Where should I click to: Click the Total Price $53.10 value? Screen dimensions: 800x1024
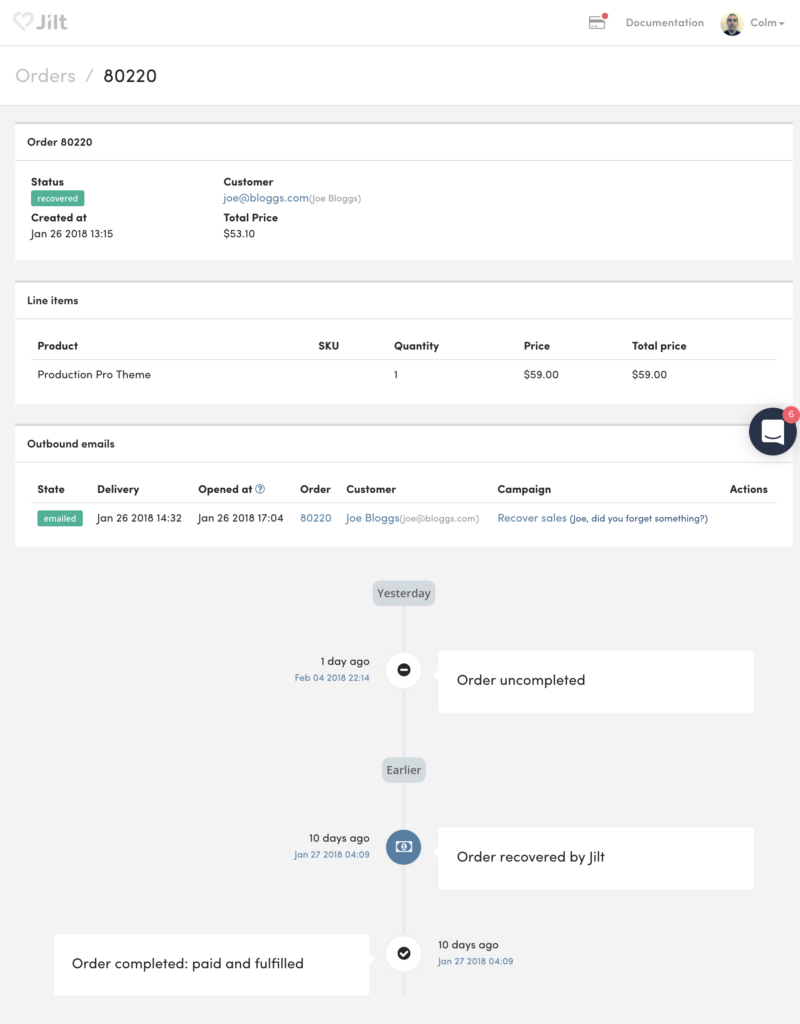[239, 234]
